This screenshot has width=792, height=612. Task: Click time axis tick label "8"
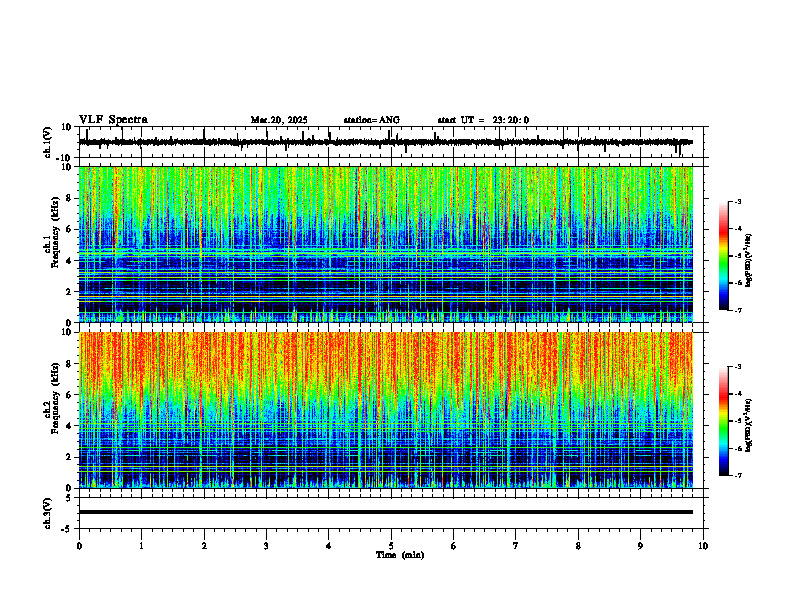point(578,546)
